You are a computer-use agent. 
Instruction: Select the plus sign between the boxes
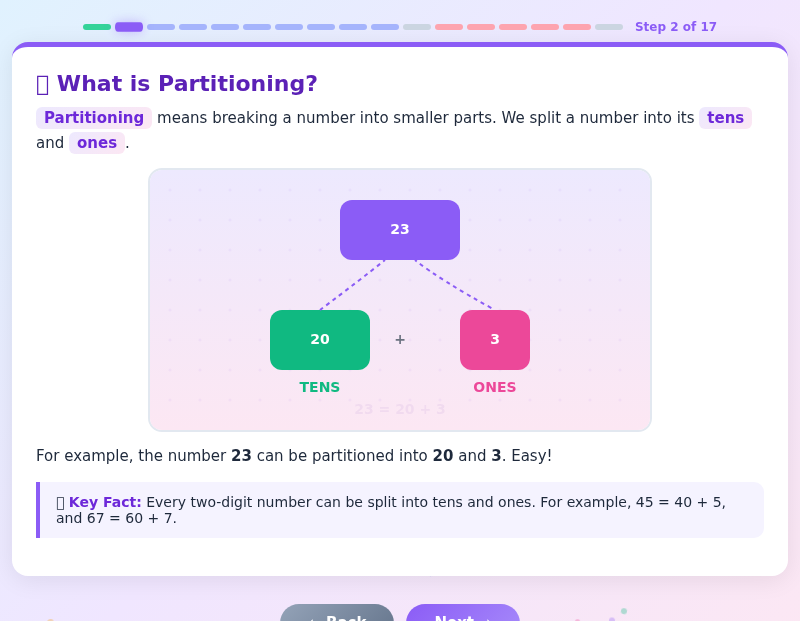click(x=400, y=339)
